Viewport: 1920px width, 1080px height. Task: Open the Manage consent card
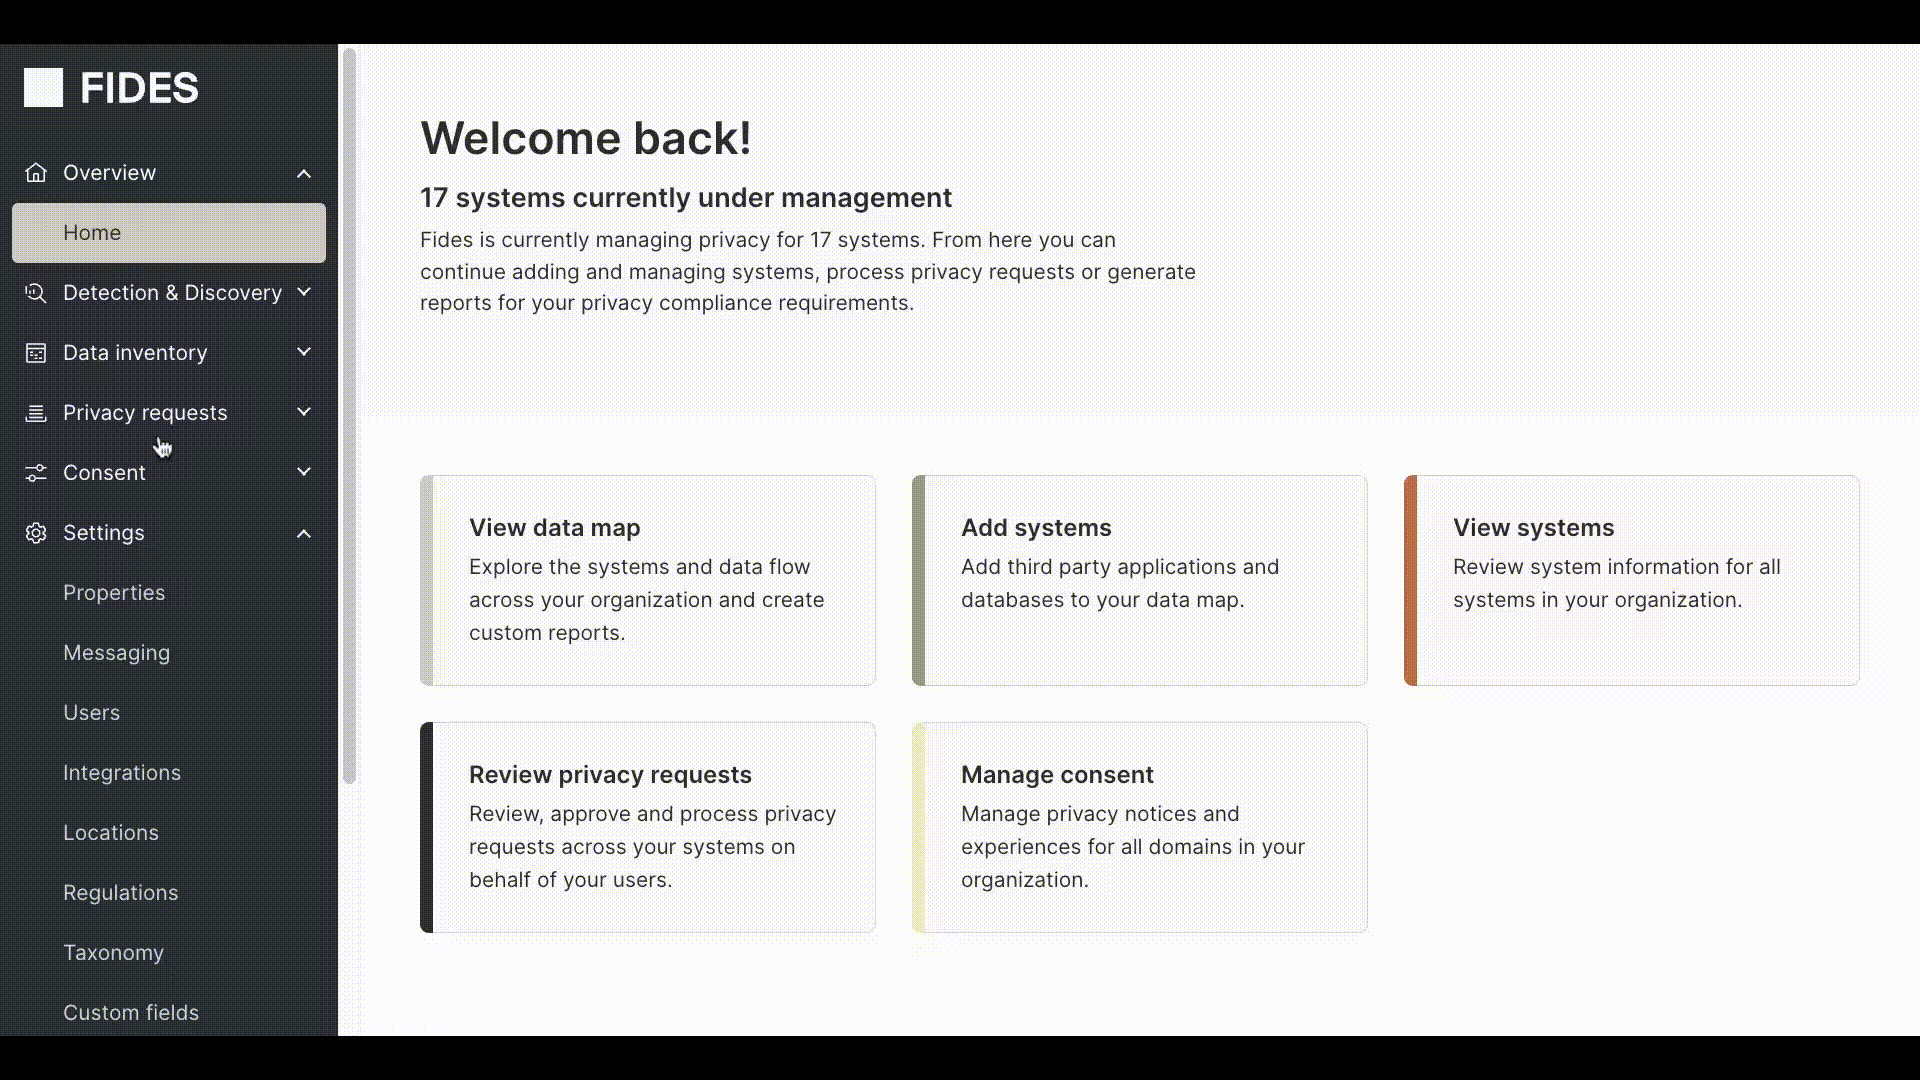[1140, 827]
